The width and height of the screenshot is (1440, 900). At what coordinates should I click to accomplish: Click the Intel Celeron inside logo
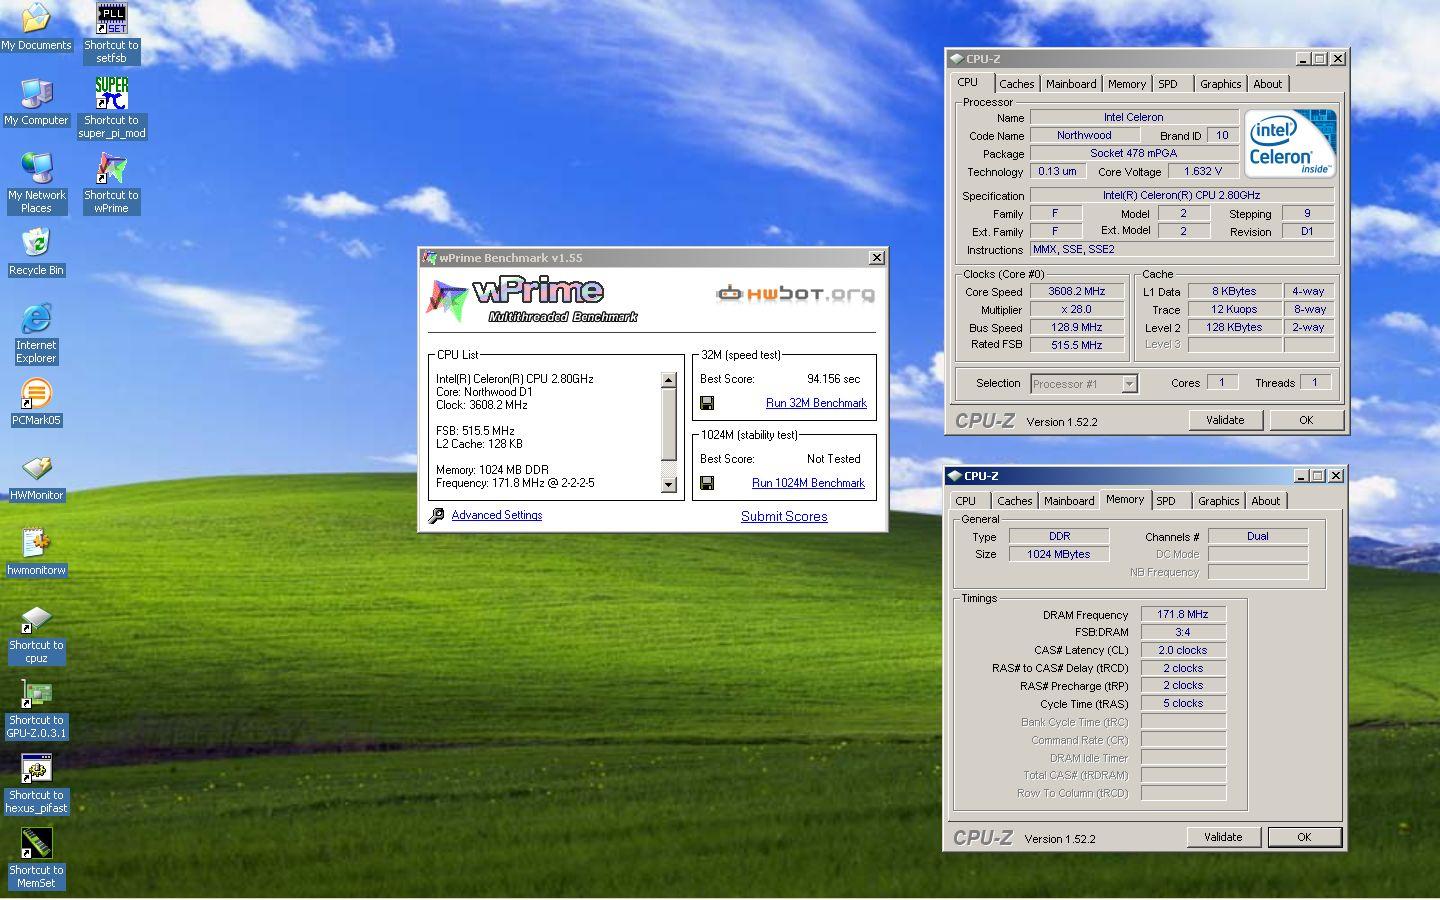pyautogui.click(x=1290, y=144)
